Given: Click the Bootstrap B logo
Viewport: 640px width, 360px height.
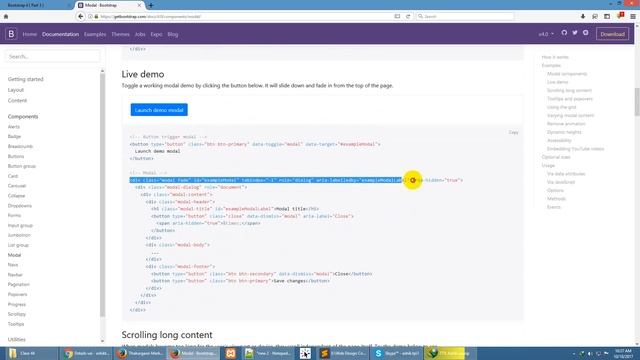Looking at the screenshot, I should pos(11,34).
